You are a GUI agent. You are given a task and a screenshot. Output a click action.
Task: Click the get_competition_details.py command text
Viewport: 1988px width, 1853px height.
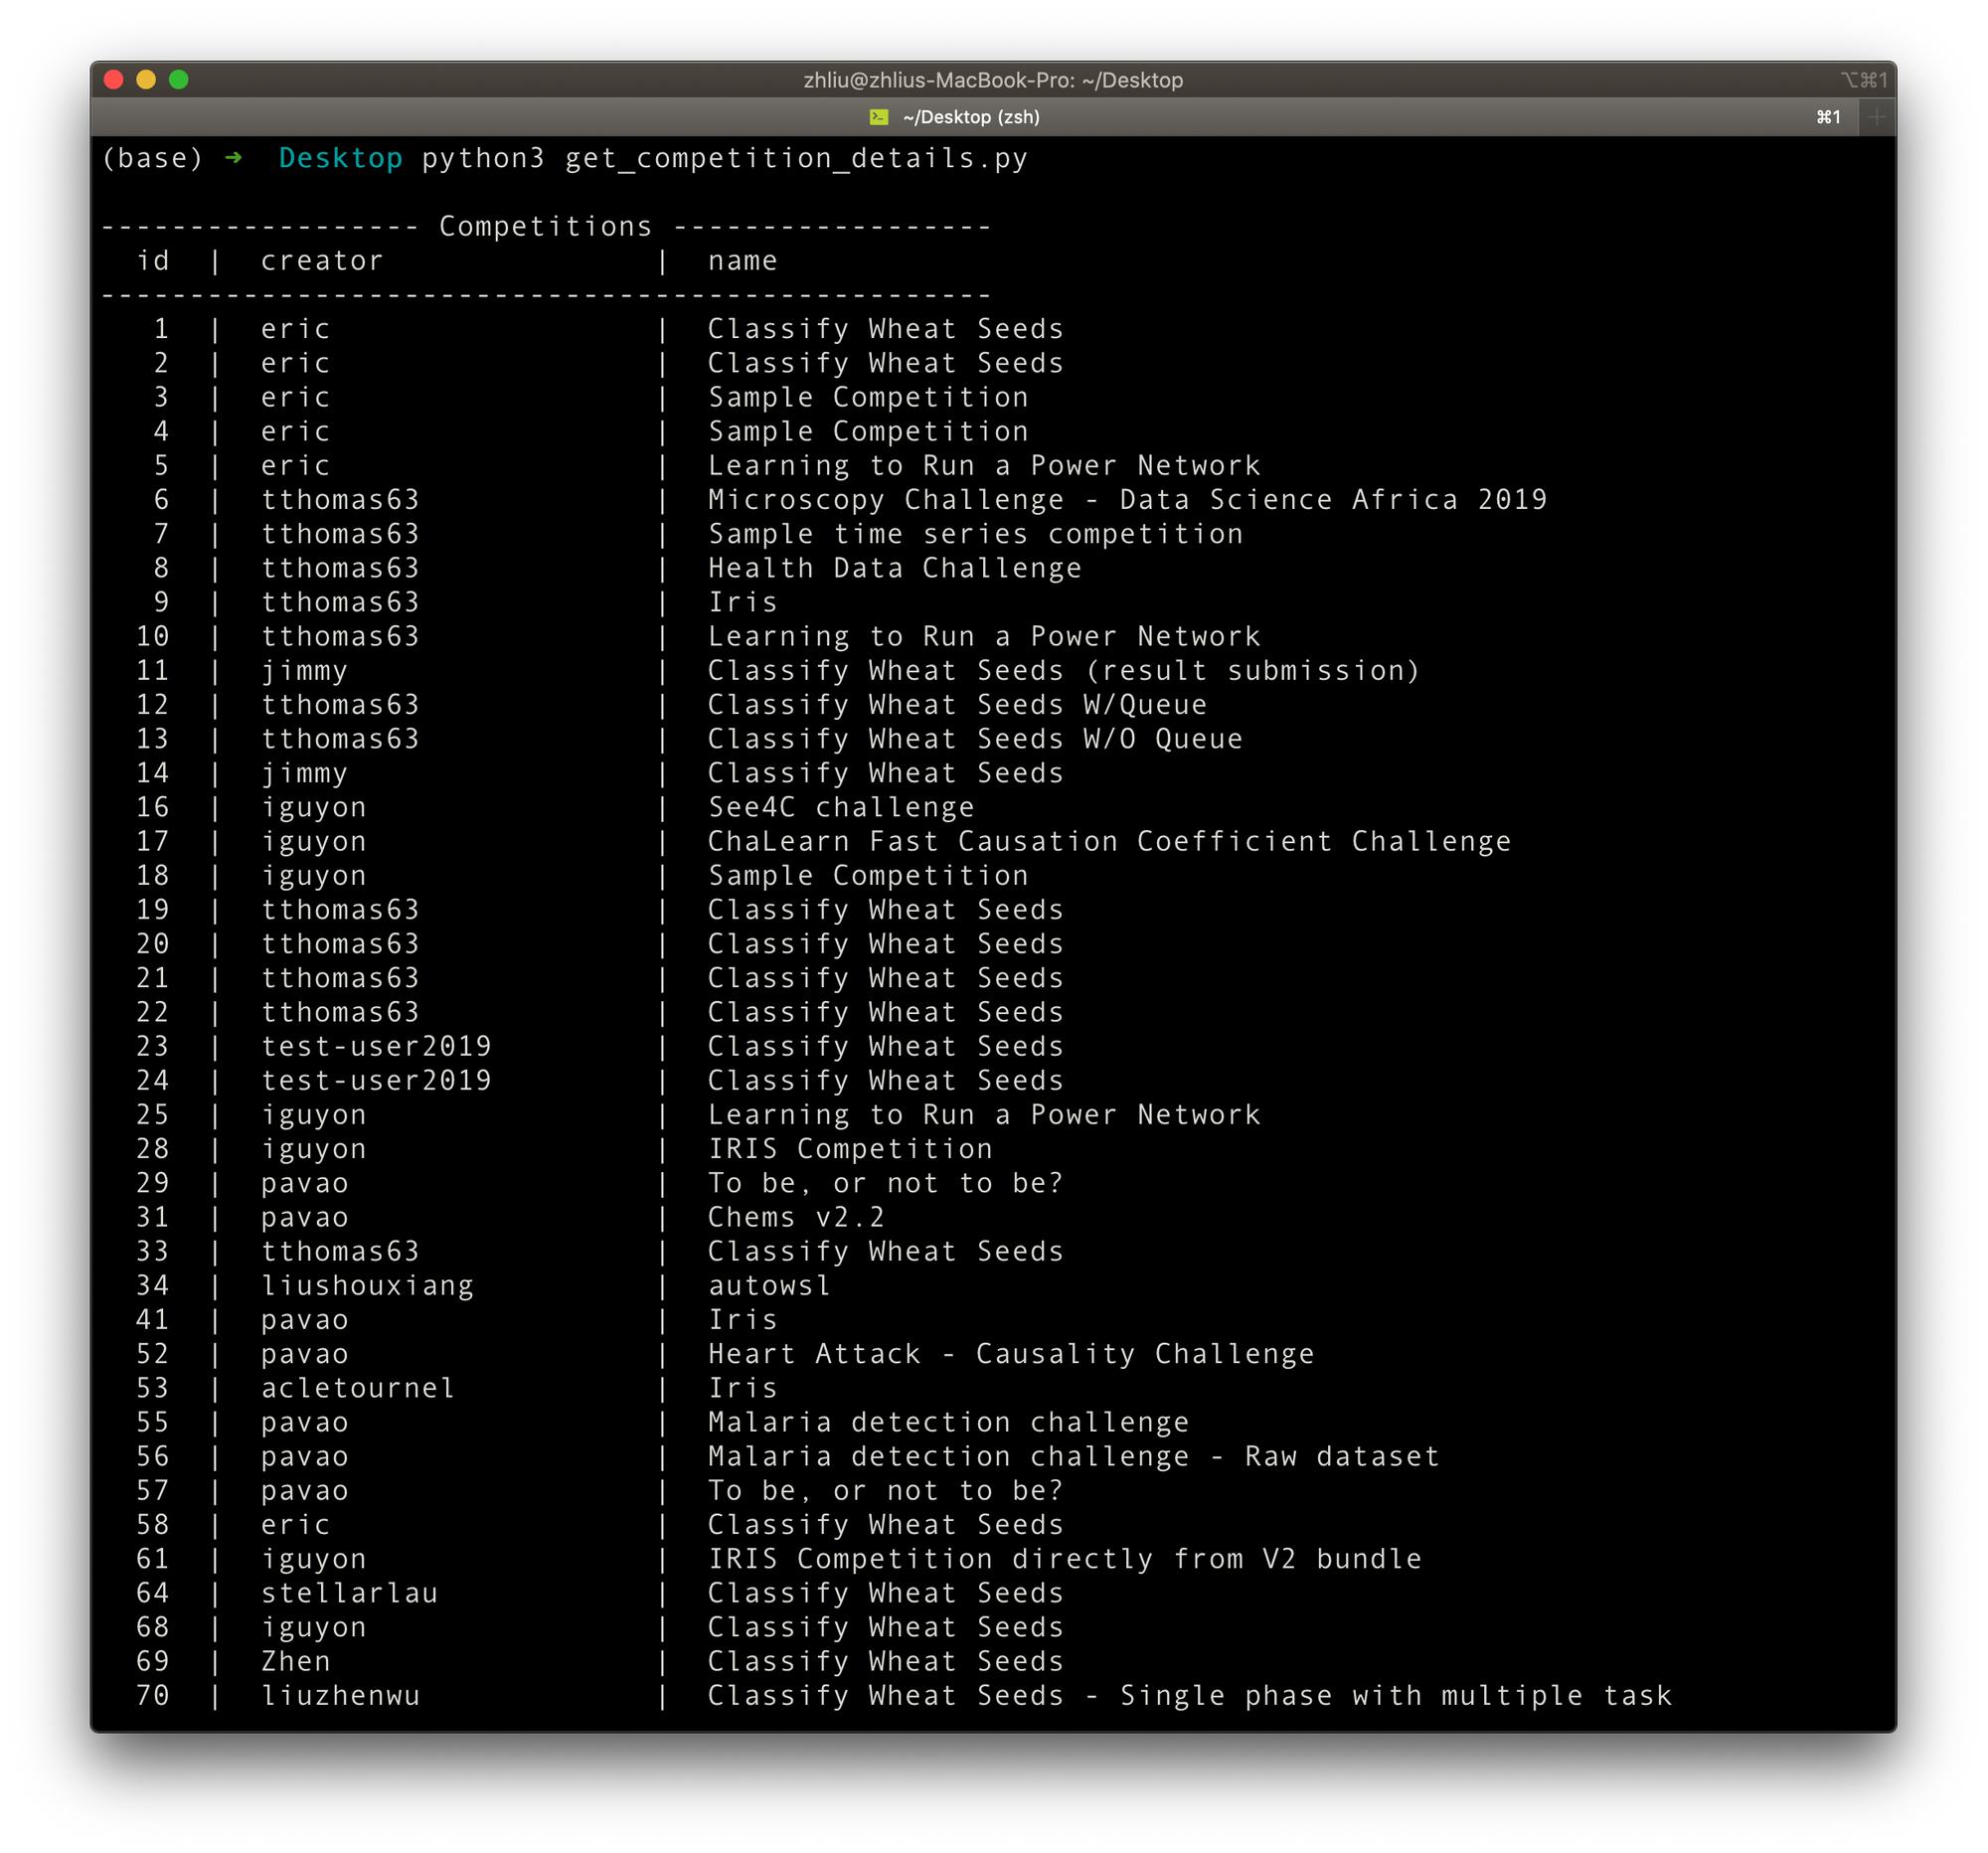tap(796, 158)
